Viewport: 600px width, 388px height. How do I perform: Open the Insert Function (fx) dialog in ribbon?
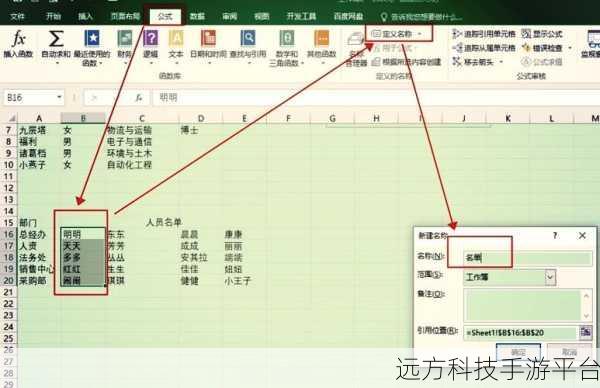(18, 44)
